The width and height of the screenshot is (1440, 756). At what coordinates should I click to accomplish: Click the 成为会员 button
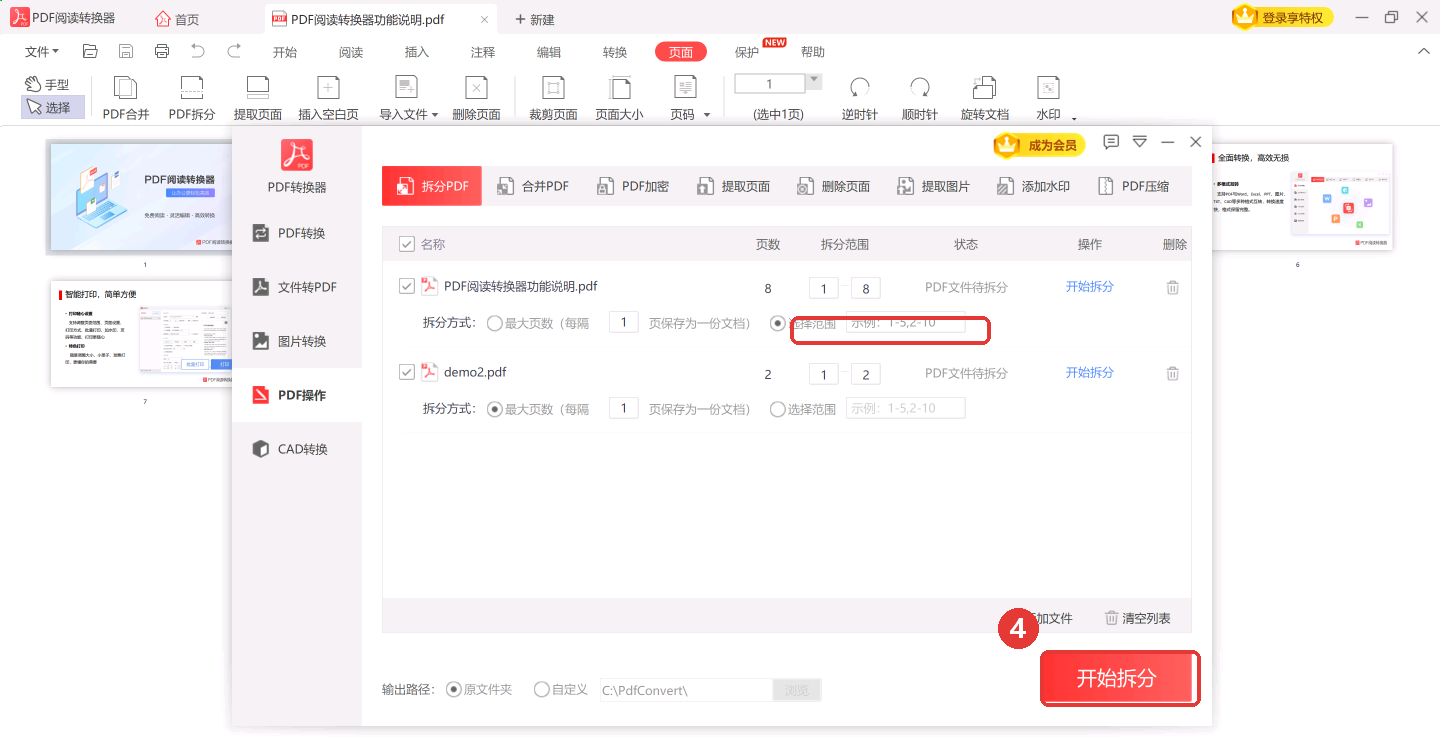point(1040,145)
